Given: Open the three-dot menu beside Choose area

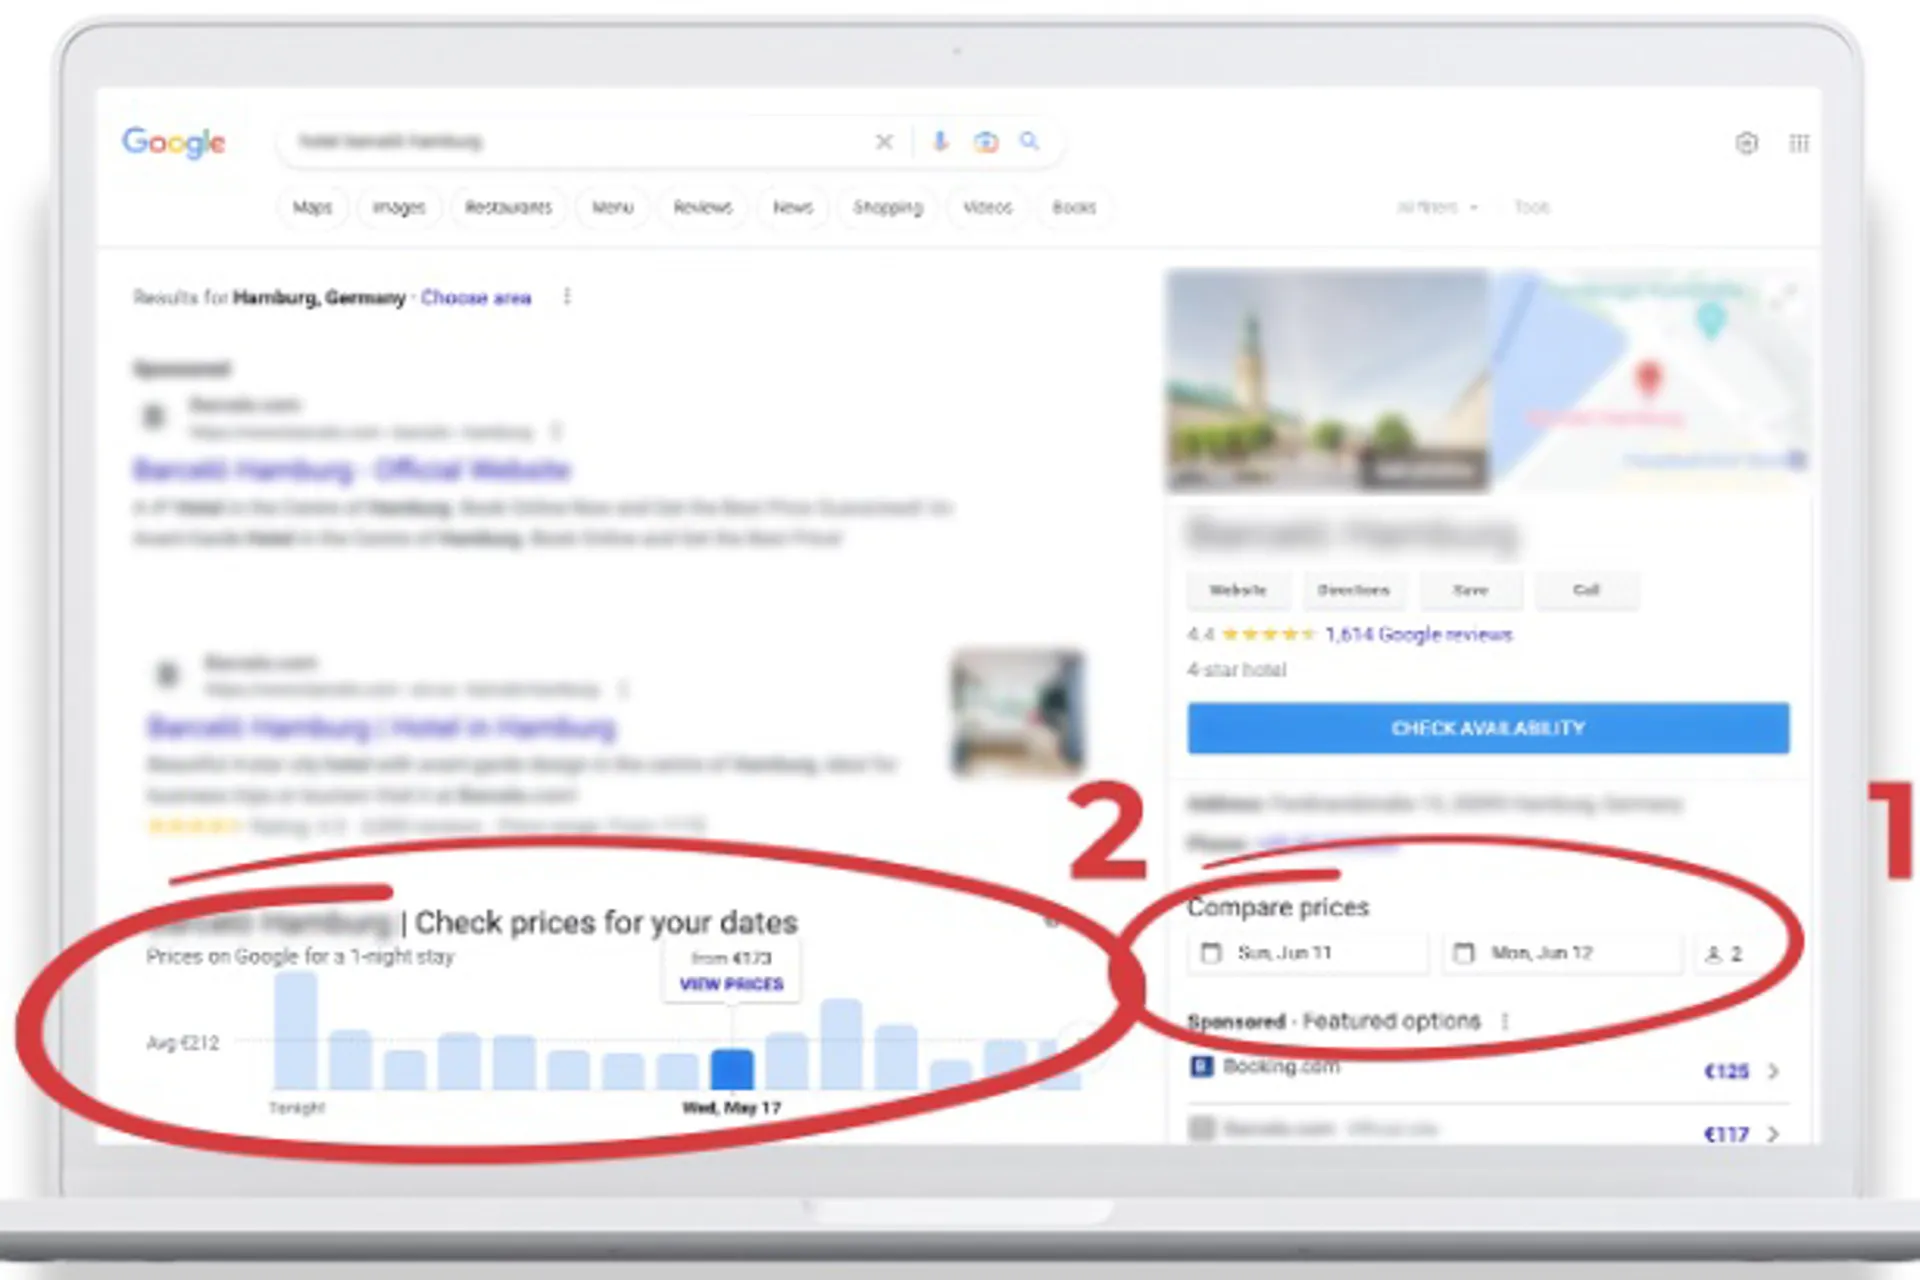Looking at the screenshot, I should click(x=567, y=297).
